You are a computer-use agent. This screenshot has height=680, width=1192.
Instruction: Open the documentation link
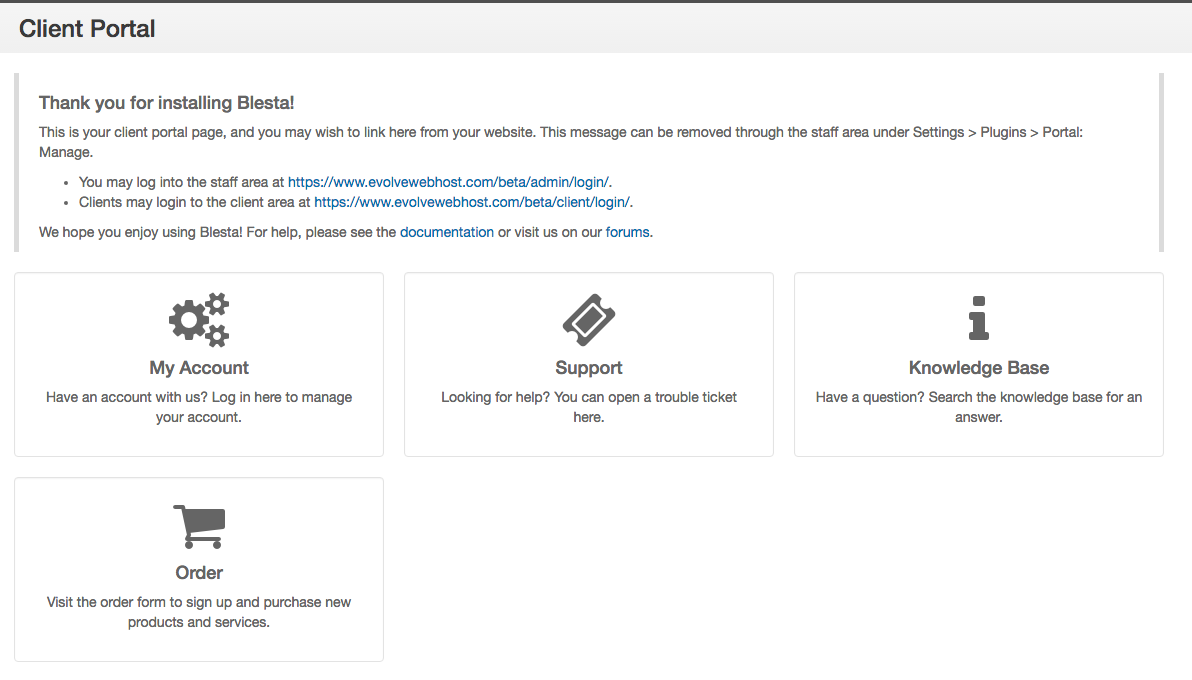click(447, 232)
